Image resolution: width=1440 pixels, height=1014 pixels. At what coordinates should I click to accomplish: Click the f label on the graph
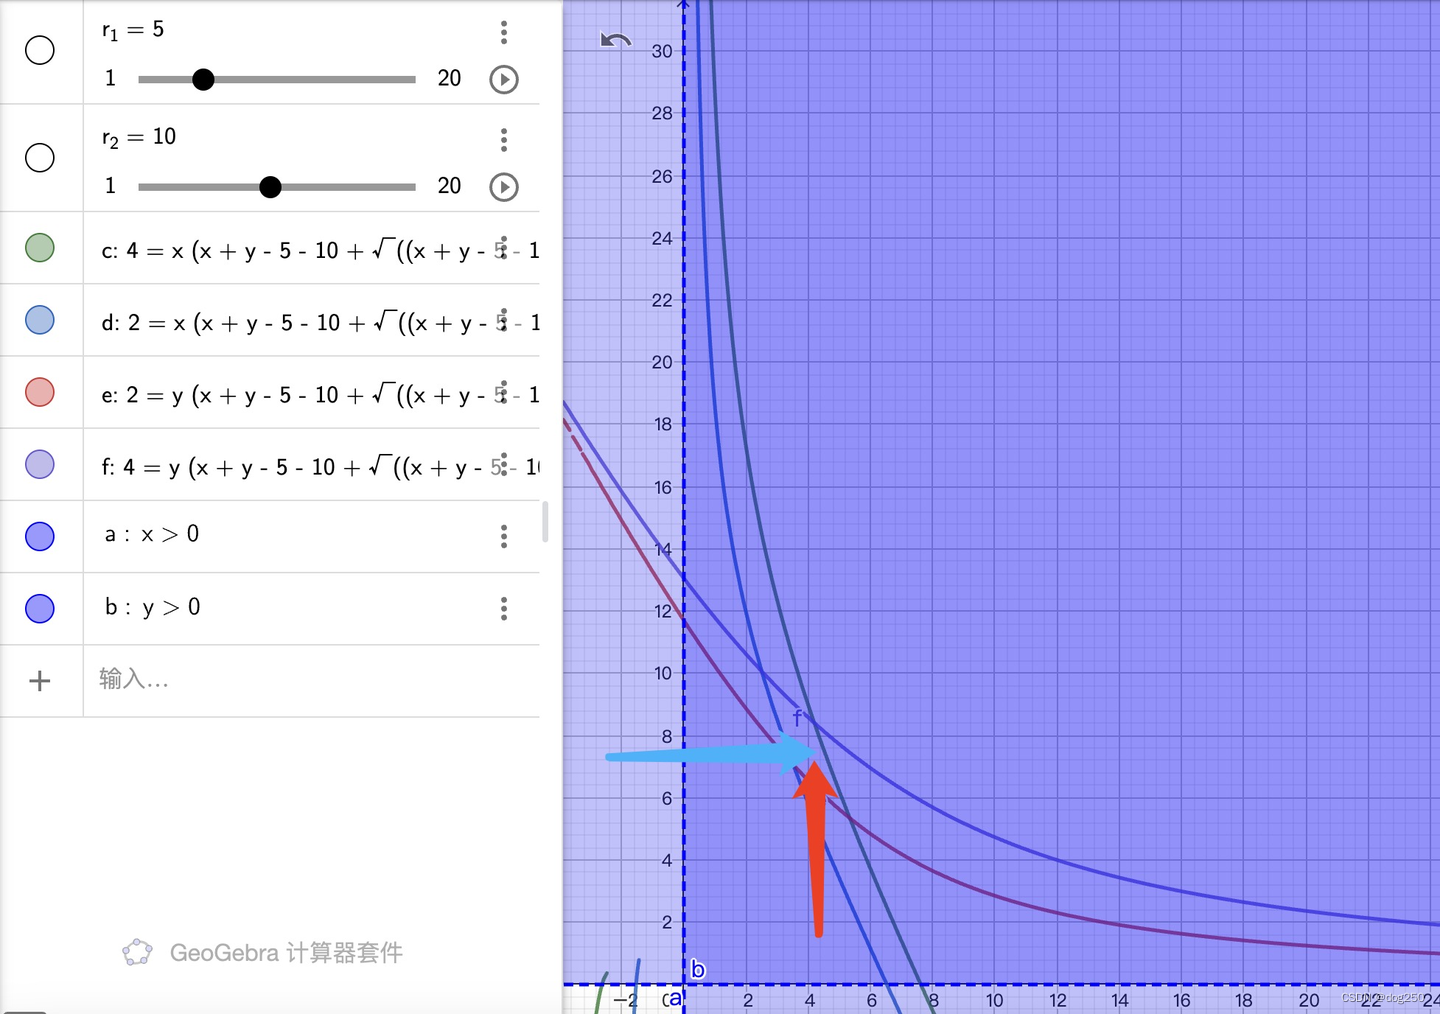point(797,718)
